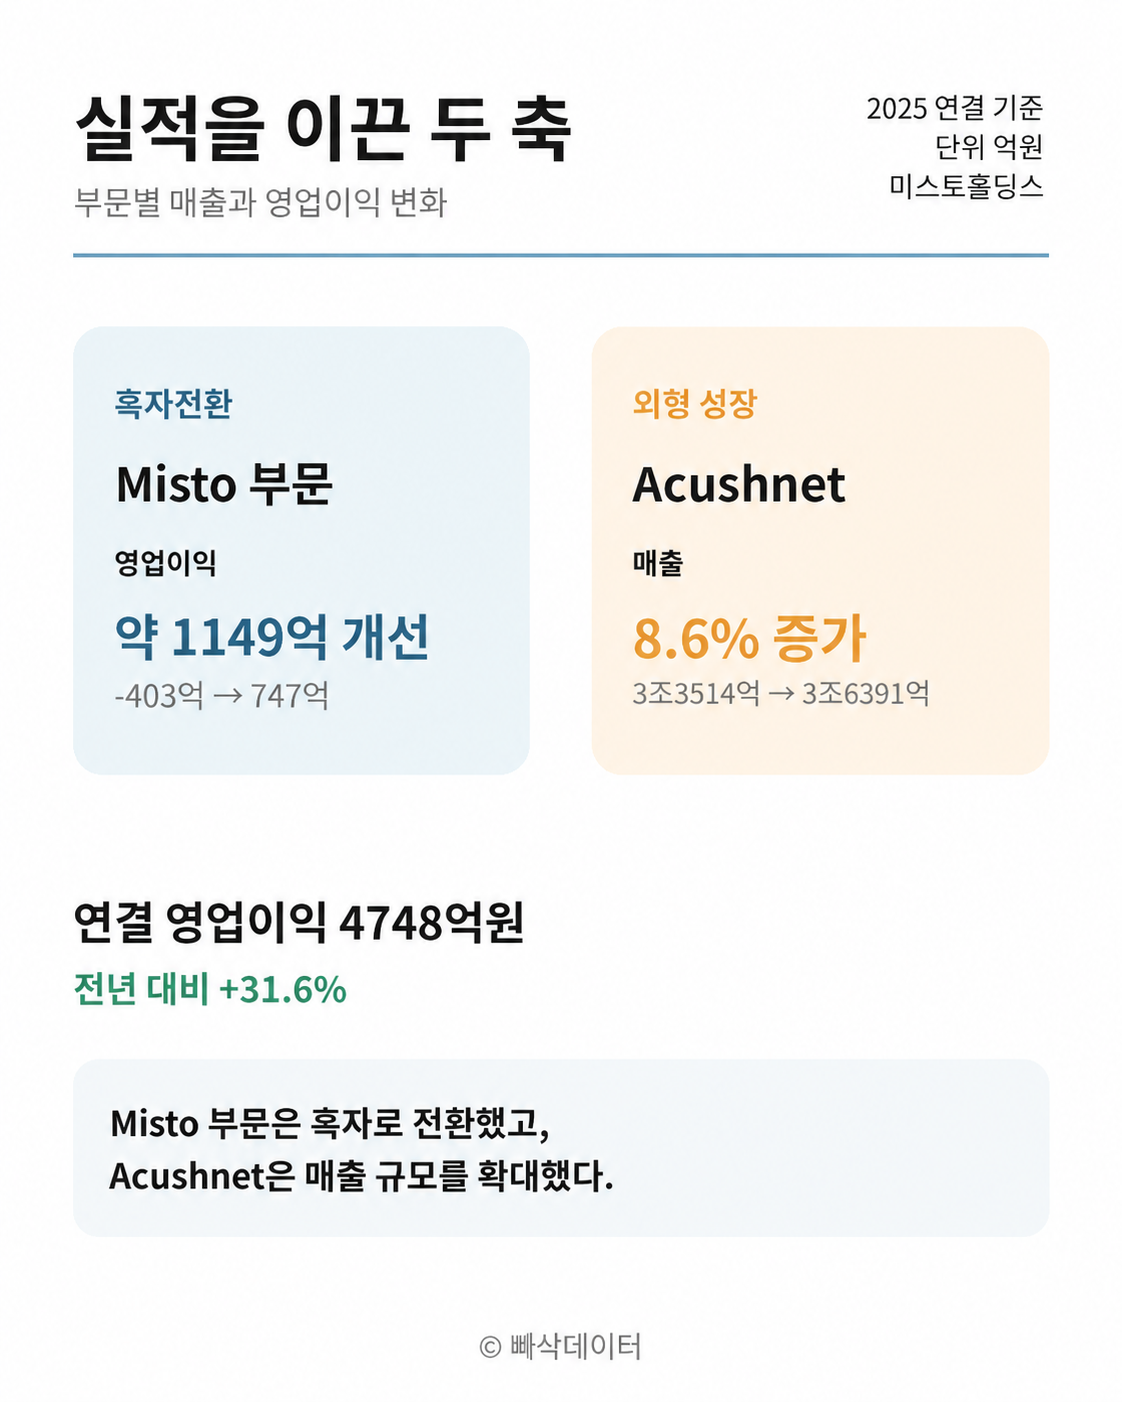Screen dimensions: 1122x1402
Task: Click the green 전년 대비 +31.6% text
Action: tap(210, 990)
